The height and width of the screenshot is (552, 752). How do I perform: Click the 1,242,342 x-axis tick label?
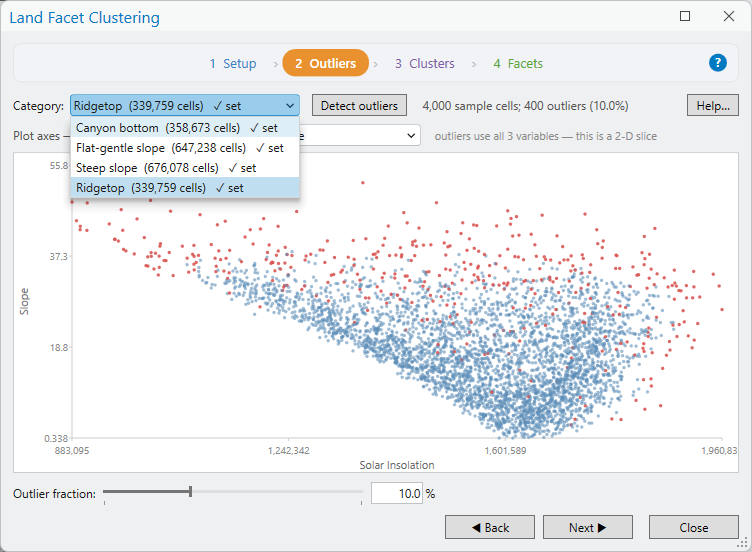289,451
